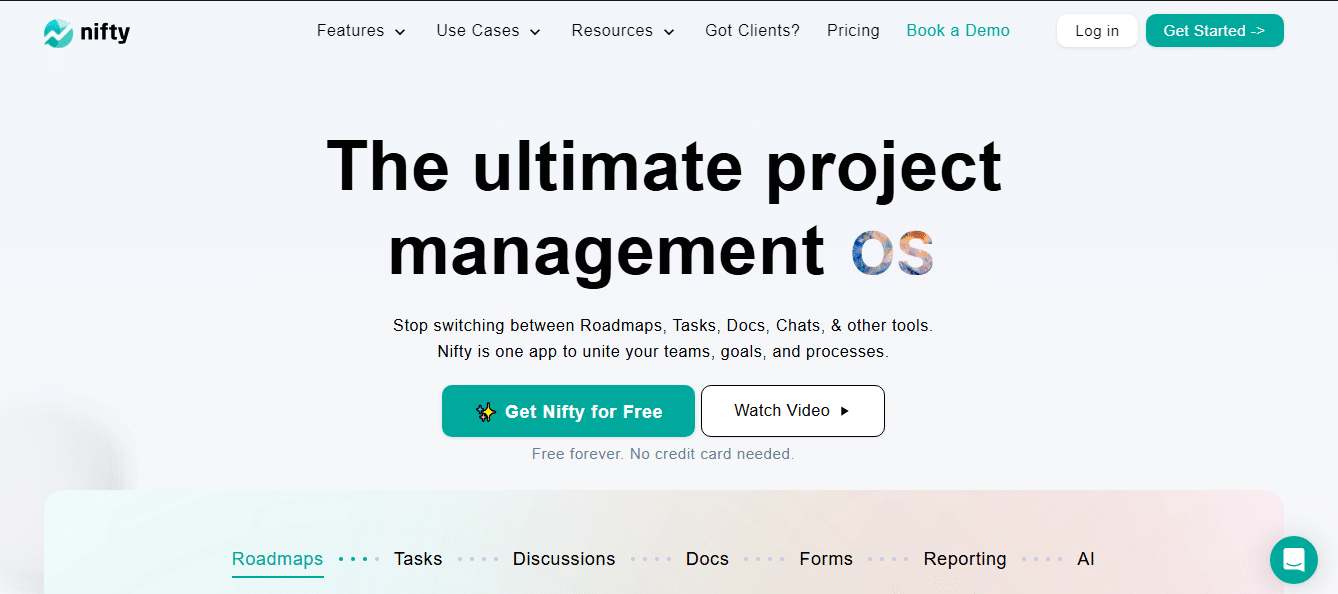Open the Reporting tab

(x=965, y=559)
